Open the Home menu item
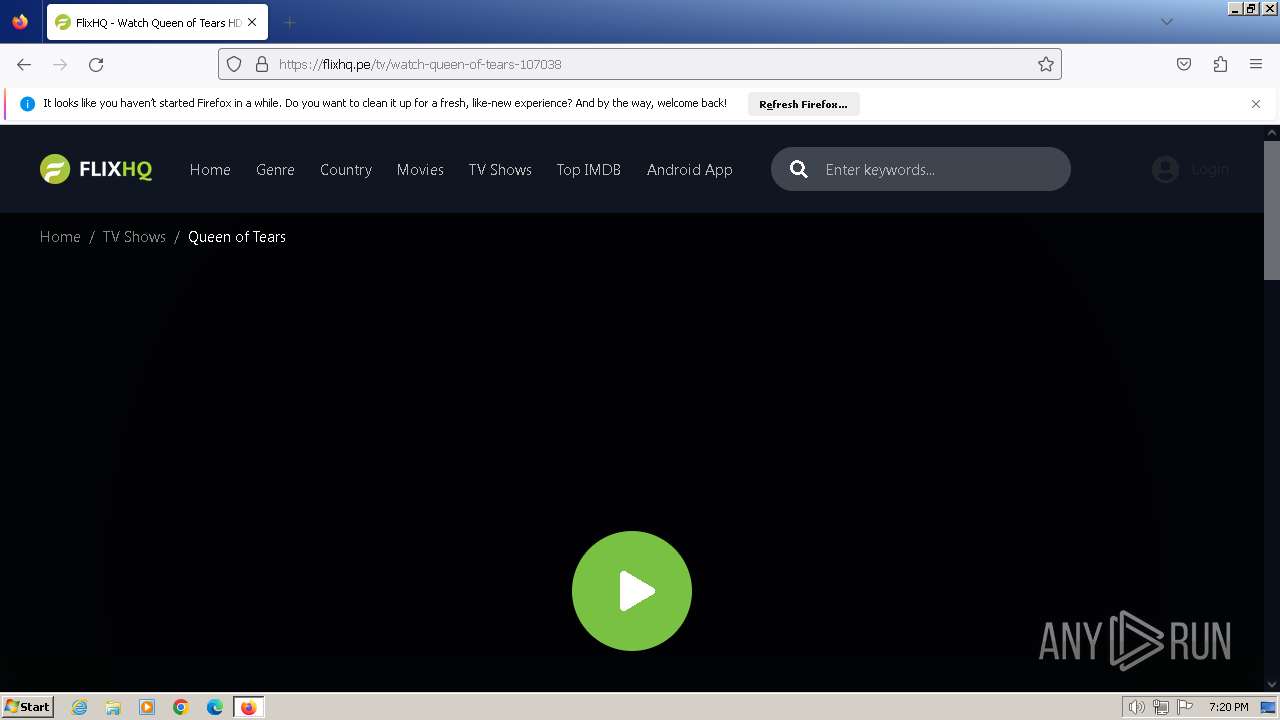Image resolution: width=1280 pixels, height=720 pixels. (x=210, y=170)
